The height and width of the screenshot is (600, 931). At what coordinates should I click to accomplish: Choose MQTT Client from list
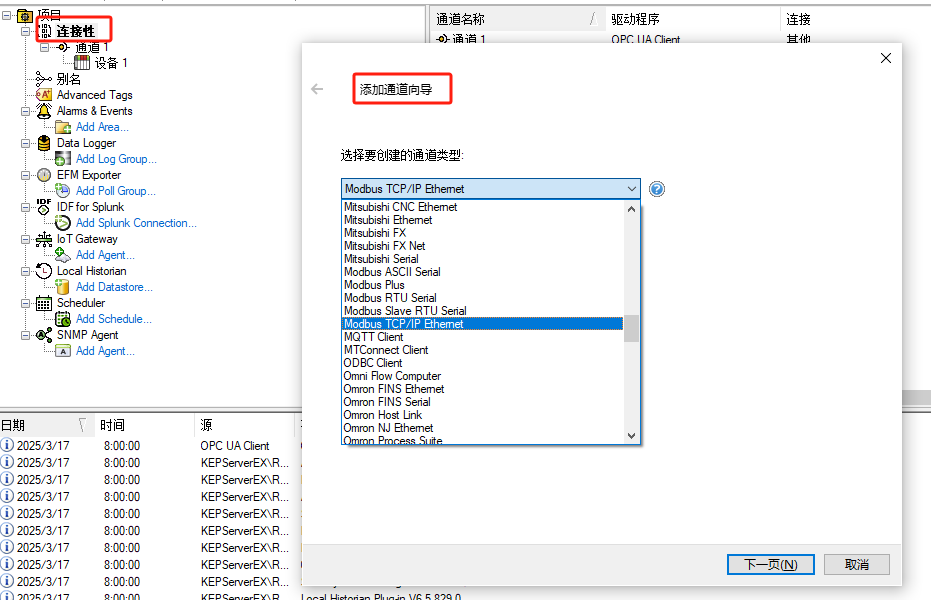click(x=483, y=336)
